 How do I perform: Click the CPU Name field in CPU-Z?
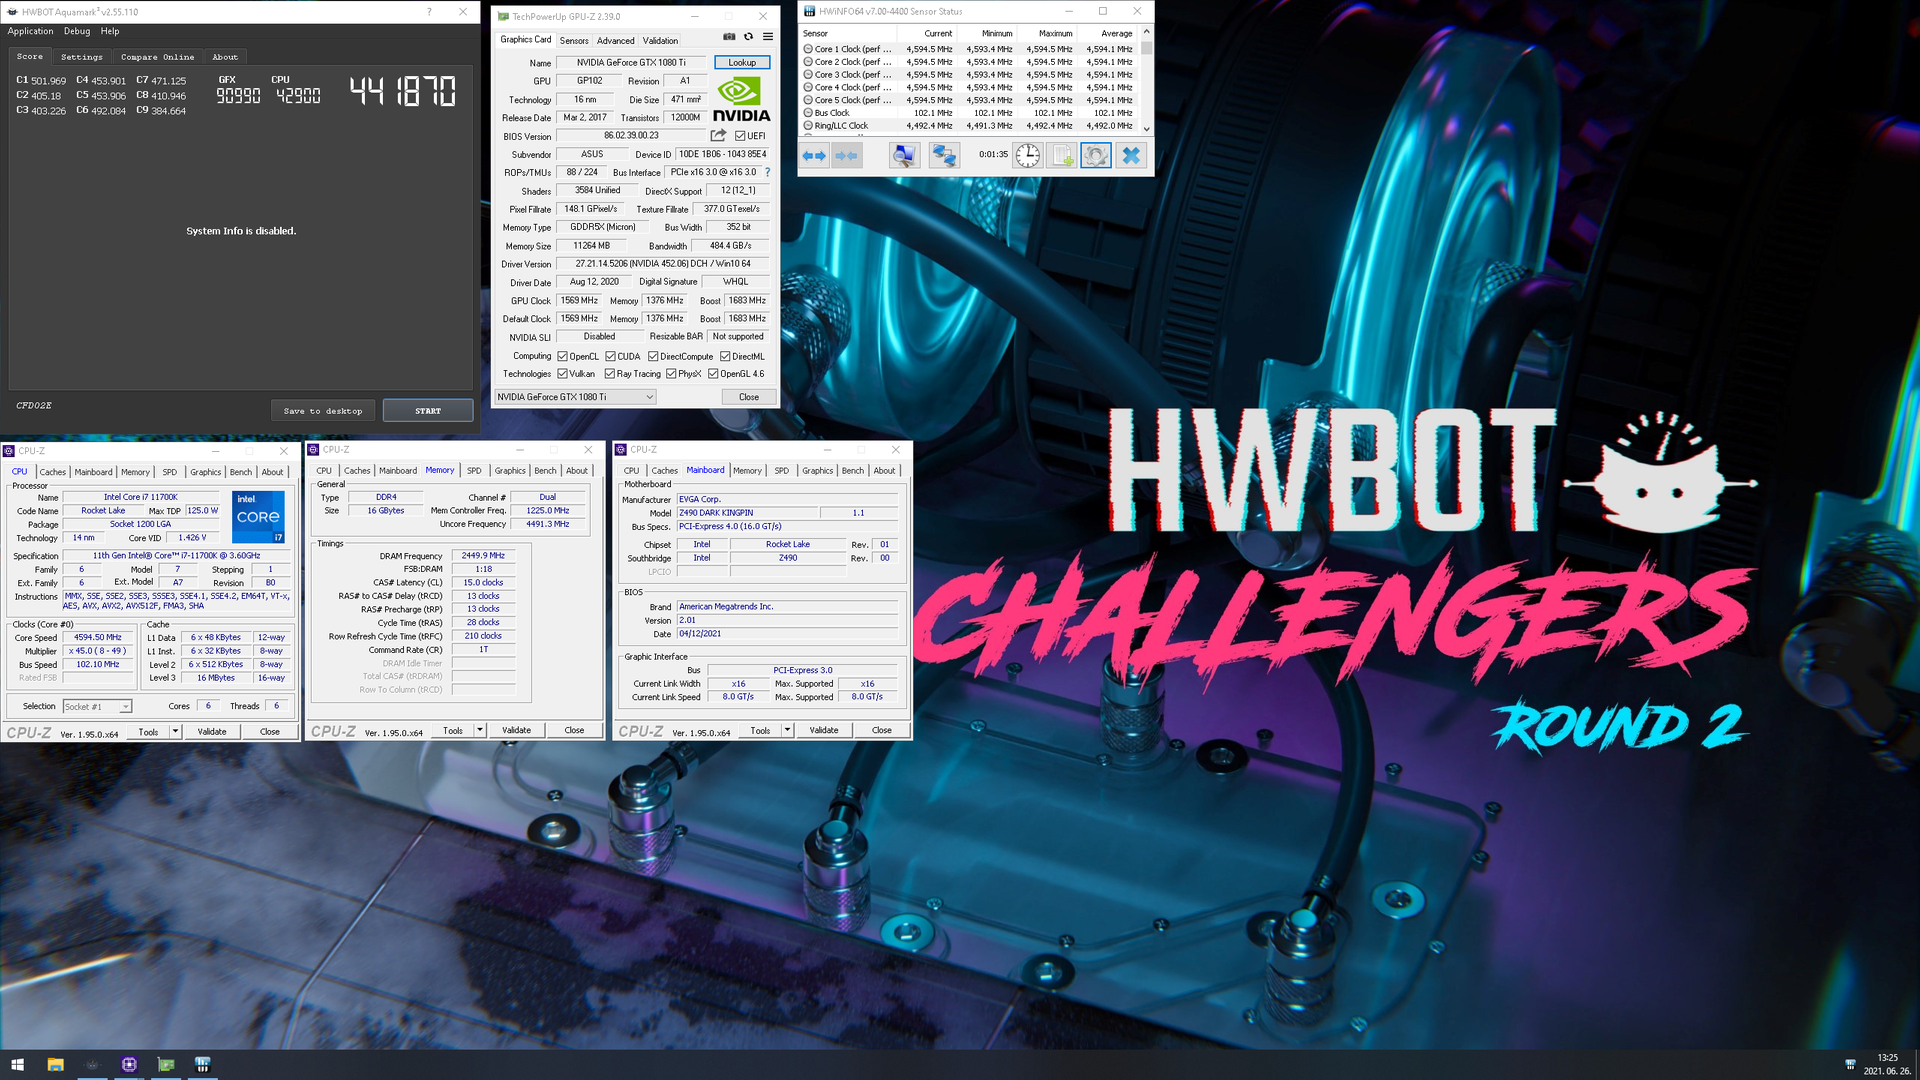coord(141,497)
